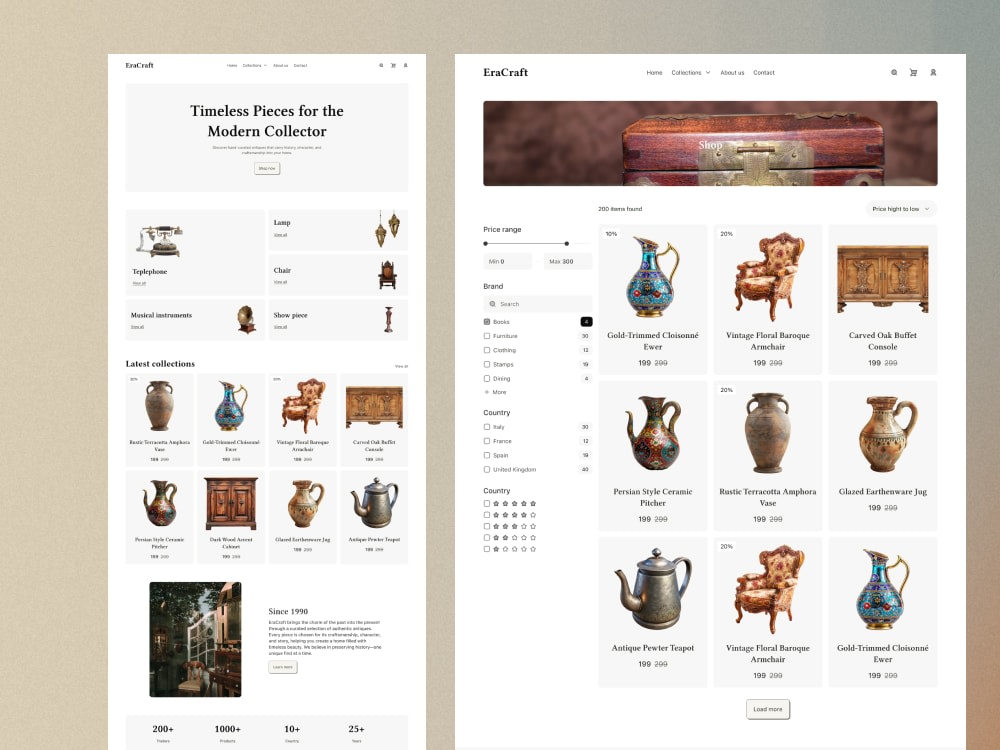The width and height of the screenshot is (1000, 750).
Task: Click the Shop banner title
Action: click(x=710, y=145)
